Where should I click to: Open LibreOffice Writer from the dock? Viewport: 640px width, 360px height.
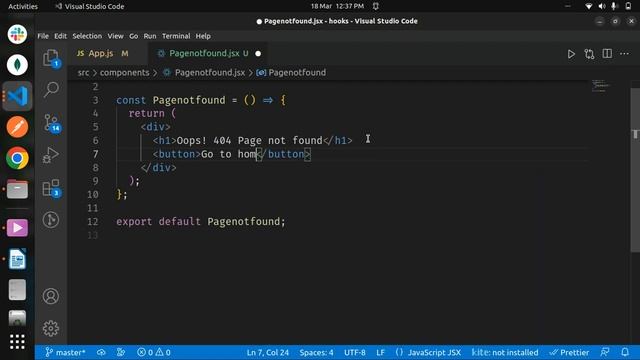coord(17,259)
